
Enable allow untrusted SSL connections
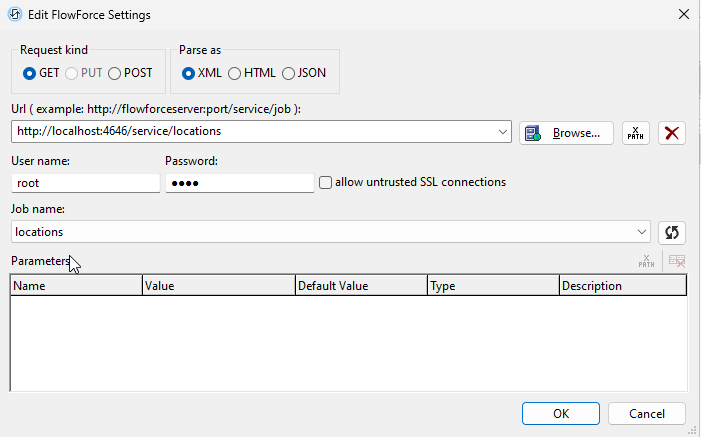coord(325,182)
